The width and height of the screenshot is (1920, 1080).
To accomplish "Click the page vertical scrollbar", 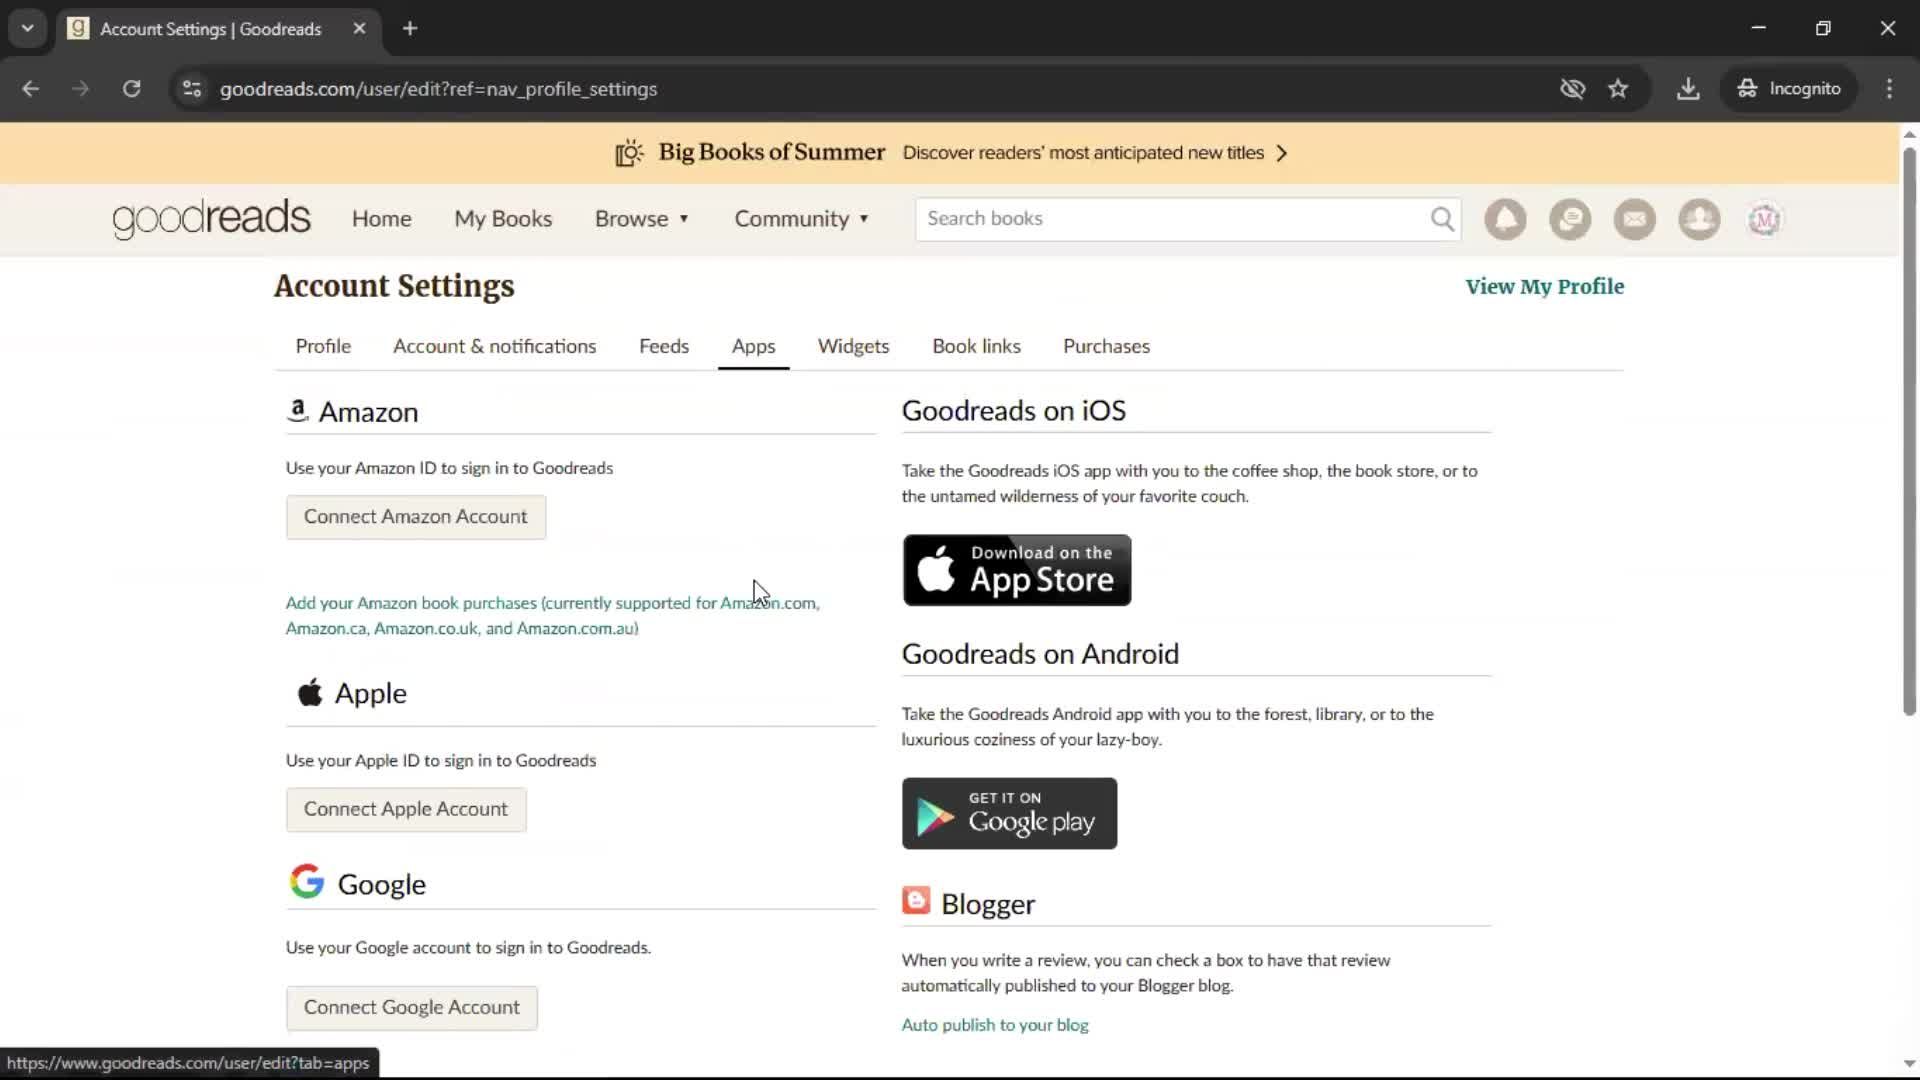I will [x=1909, y=430].
